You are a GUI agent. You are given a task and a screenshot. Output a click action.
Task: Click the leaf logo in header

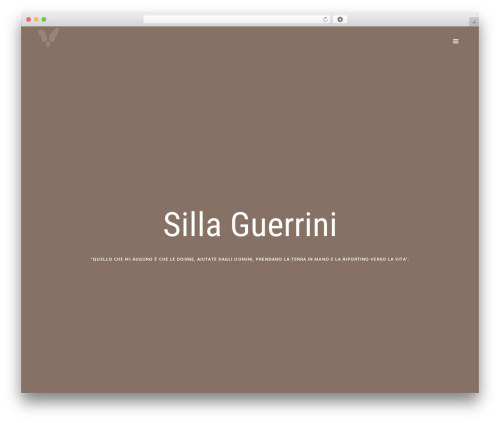pos(49,37)
